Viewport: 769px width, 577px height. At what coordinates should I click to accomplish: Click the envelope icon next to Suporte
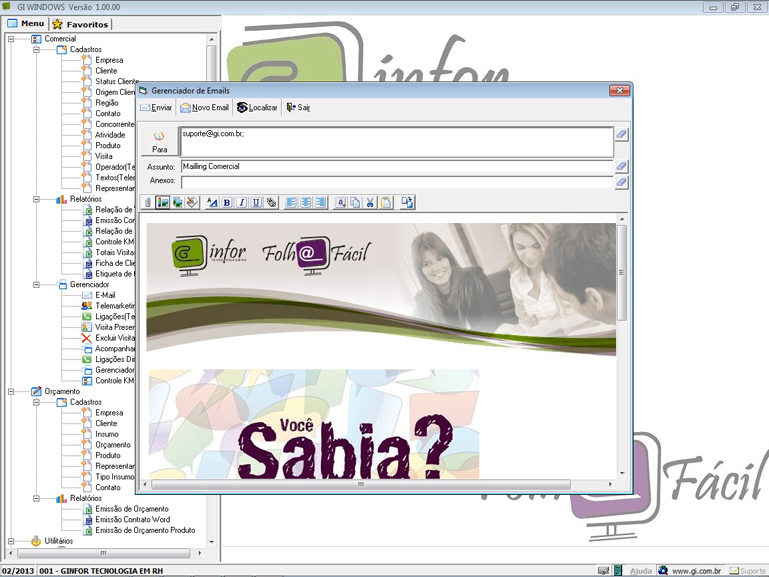click(x=734, y=571)
